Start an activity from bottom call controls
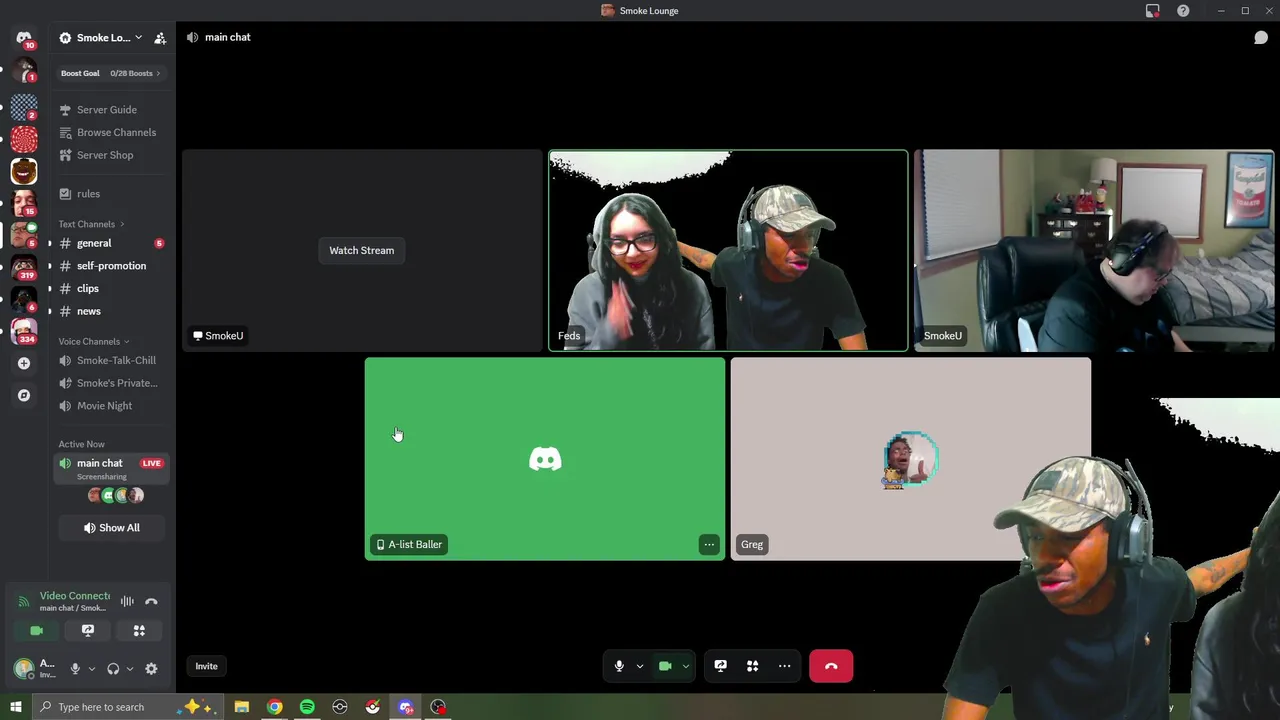 pos(752,666)
